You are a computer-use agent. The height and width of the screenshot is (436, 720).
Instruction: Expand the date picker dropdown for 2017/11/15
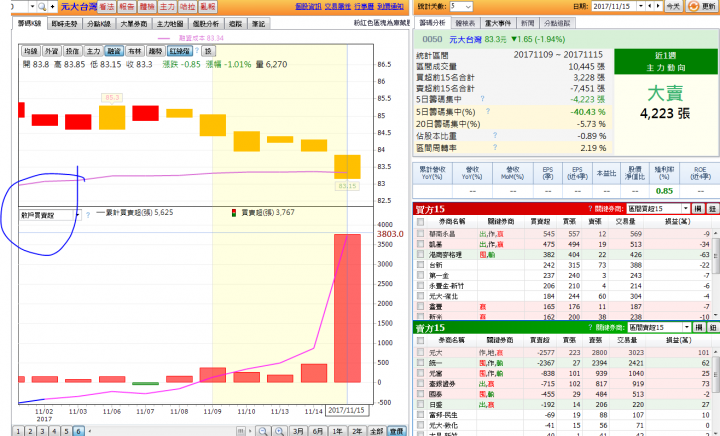pos(641,6)
